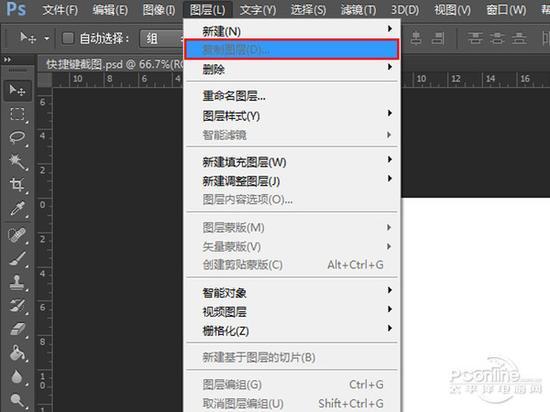This screenshot has width=550, height=412.
Task: Select the Eyedropper tool
Action: [x=17, y=208]
